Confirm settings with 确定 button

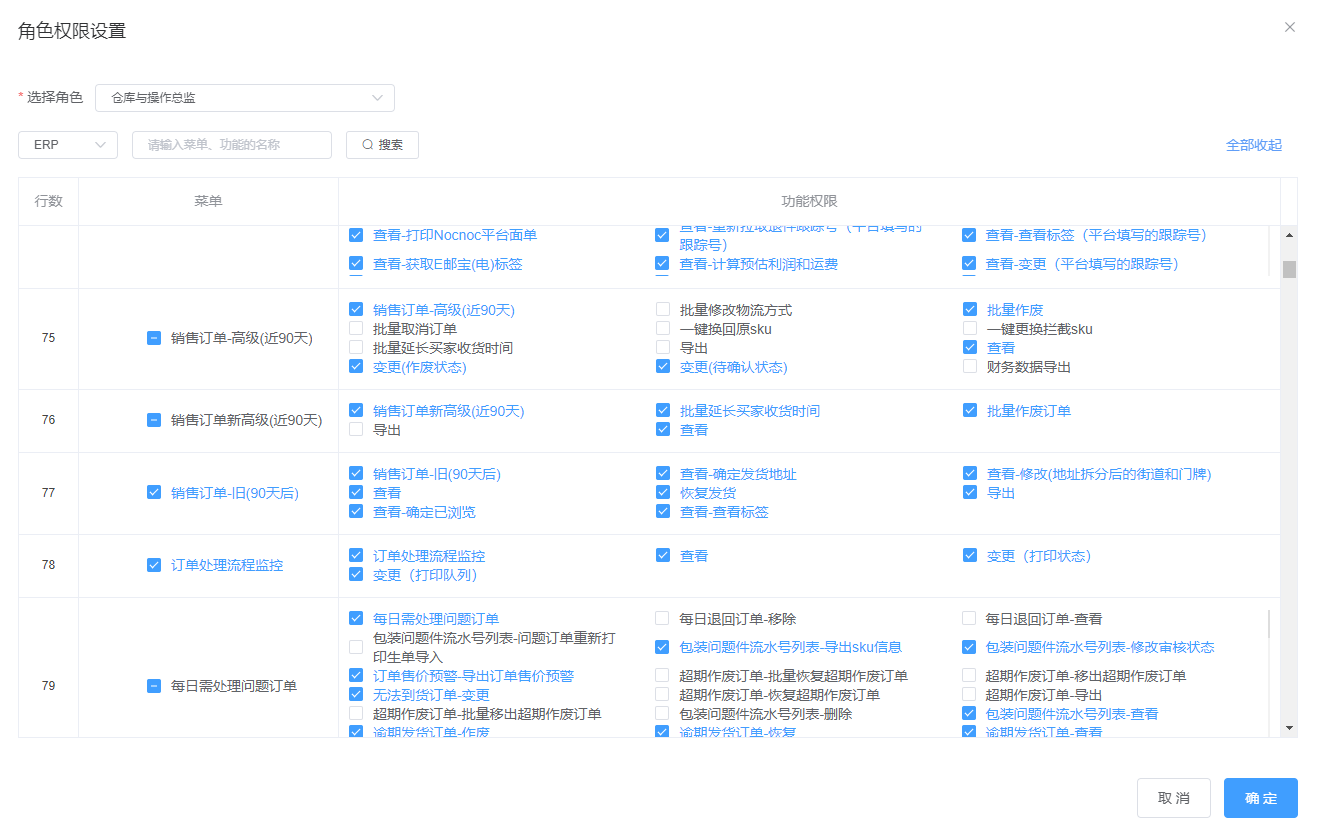[x=1260, y=798]
